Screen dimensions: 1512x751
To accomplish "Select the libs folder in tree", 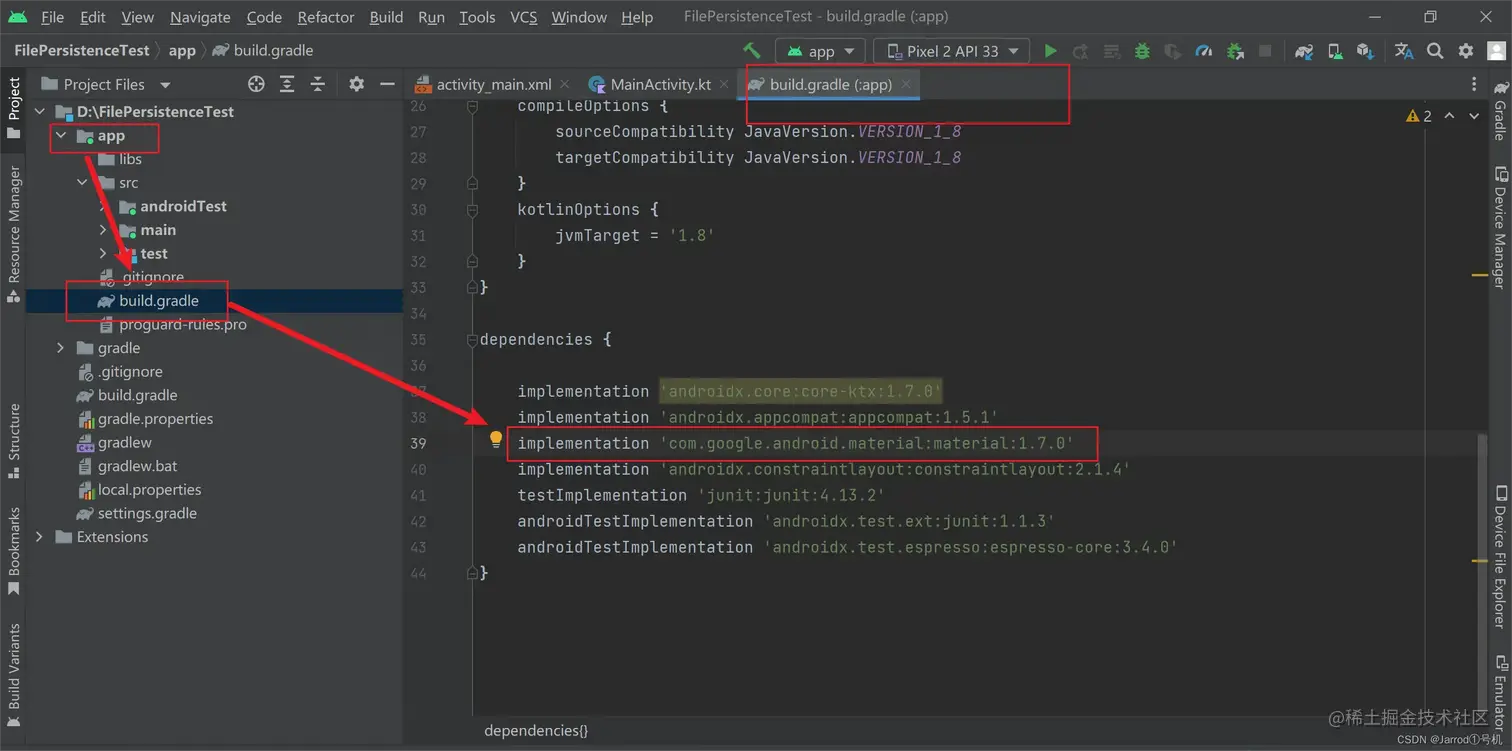I will click(x=130, y=159).
